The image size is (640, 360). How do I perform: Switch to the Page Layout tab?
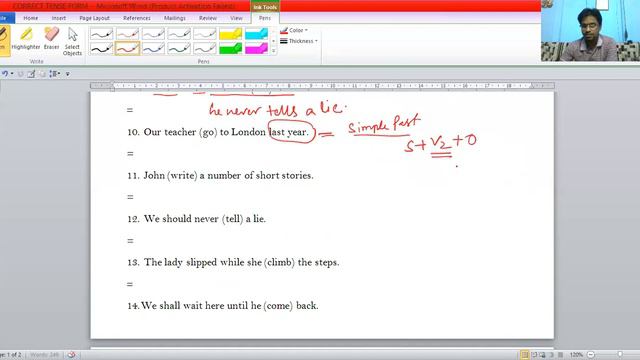click(x=94, y=18)
